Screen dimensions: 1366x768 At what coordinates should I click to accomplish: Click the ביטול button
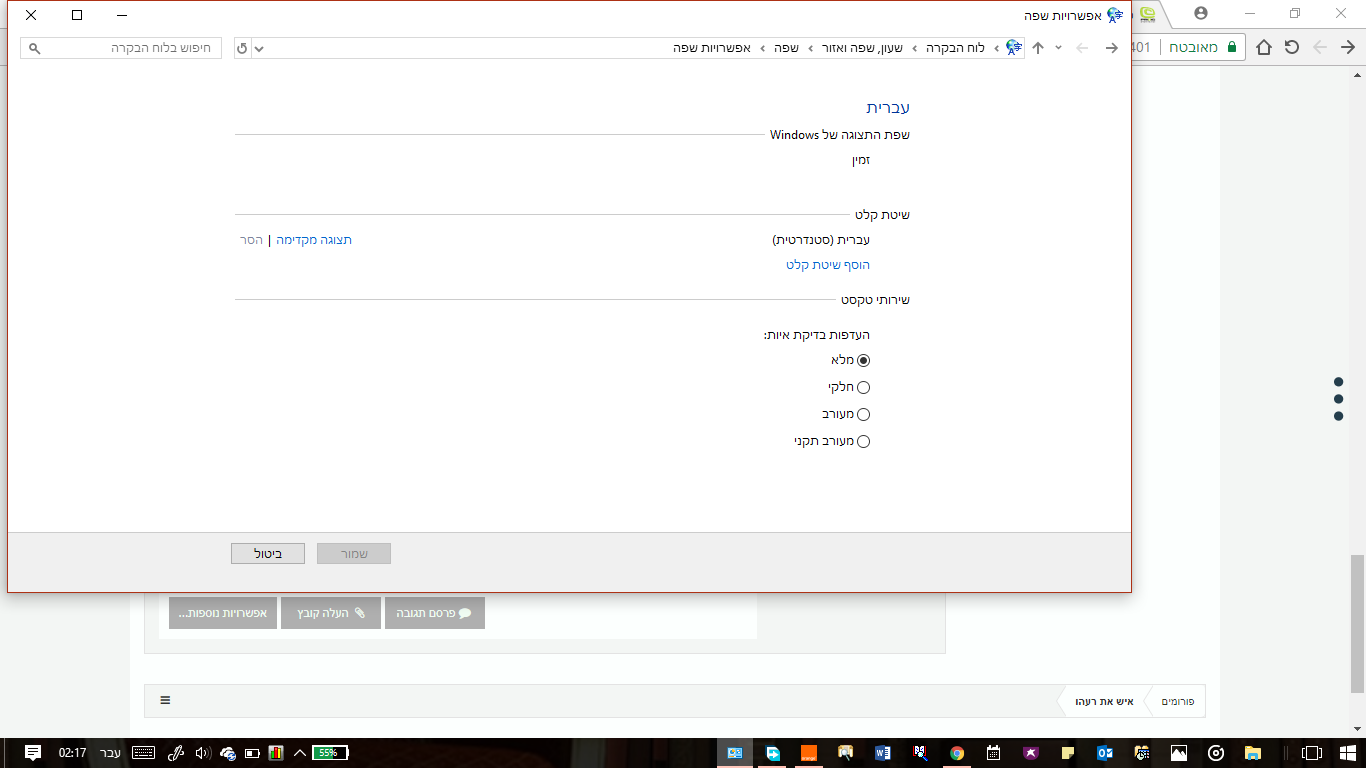click(x=268, y=553)
